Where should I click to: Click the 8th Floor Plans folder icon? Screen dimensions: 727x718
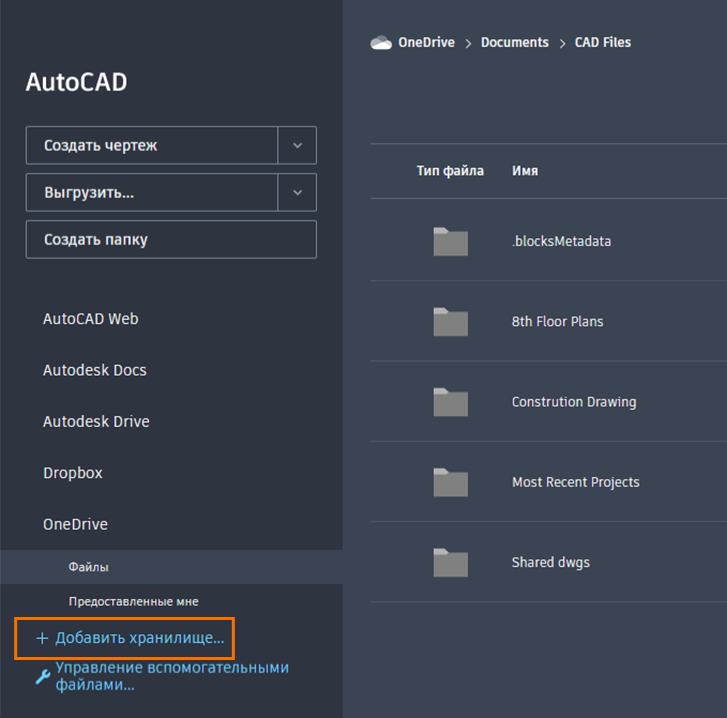450,322
